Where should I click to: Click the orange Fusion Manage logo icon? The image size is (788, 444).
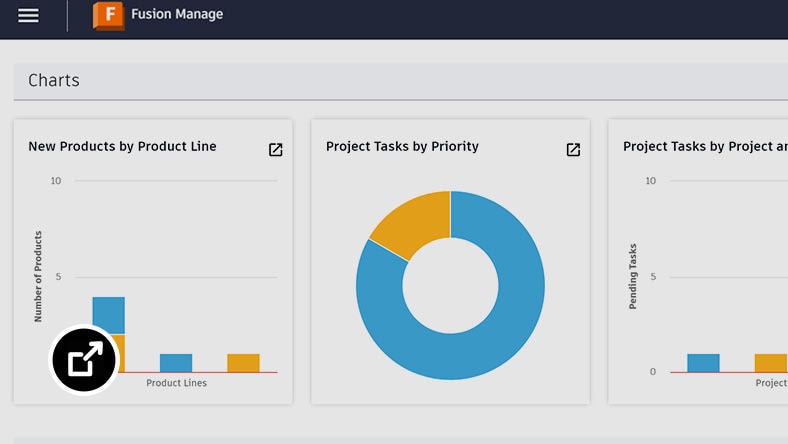108,16
